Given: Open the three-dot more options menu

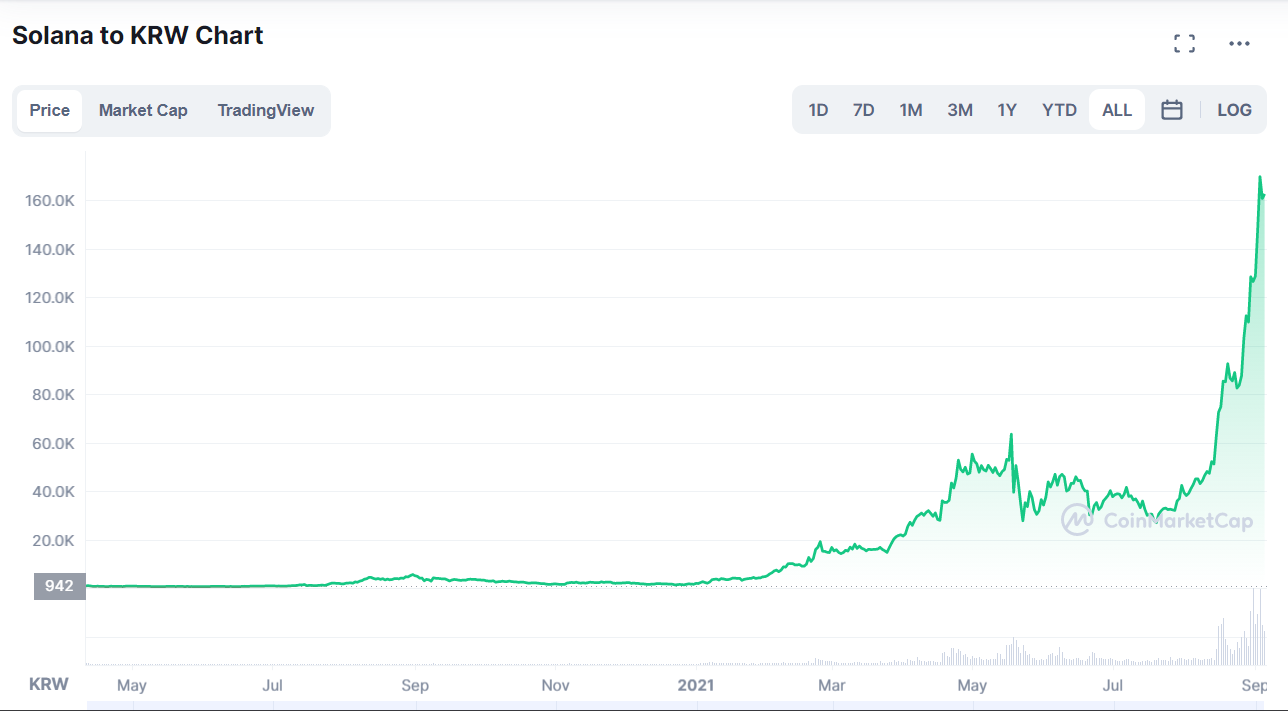Looking at the screenshot, I should (1239, 43).
